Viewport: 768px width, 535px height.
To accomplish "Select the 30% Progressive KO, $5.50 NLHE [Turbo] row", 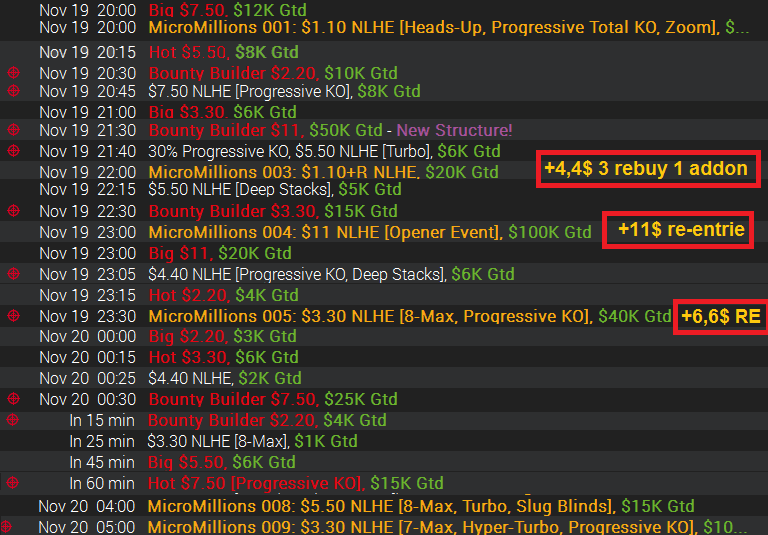I will pyautogui.click(x=384, y=151).
